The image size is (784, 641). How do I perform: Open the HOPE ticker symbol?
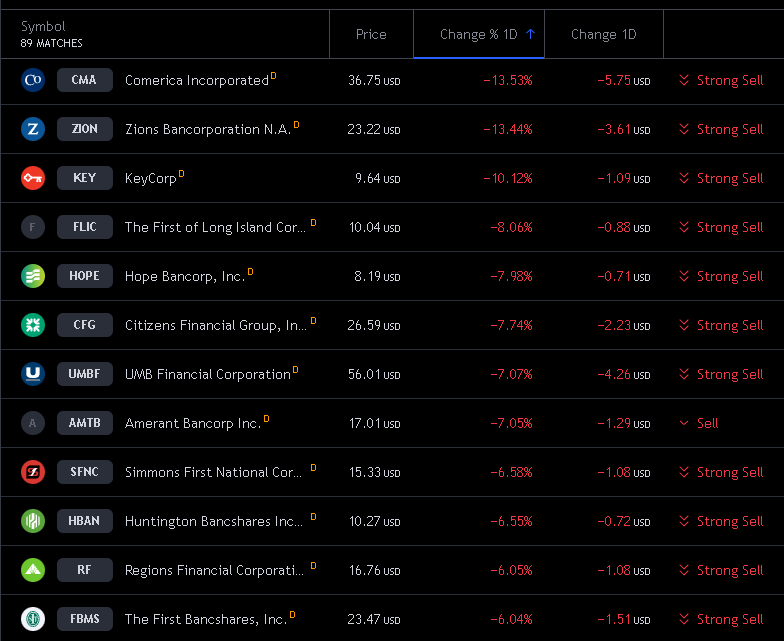click(84, 276)
